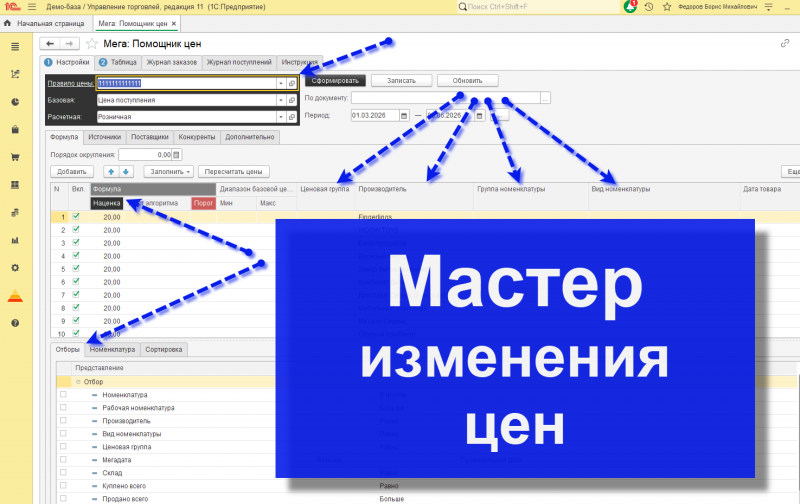The width and height of the screenshot is (800, 504).
Task: Click Пересчитать цены button
Action: click(x=234, y=172)
